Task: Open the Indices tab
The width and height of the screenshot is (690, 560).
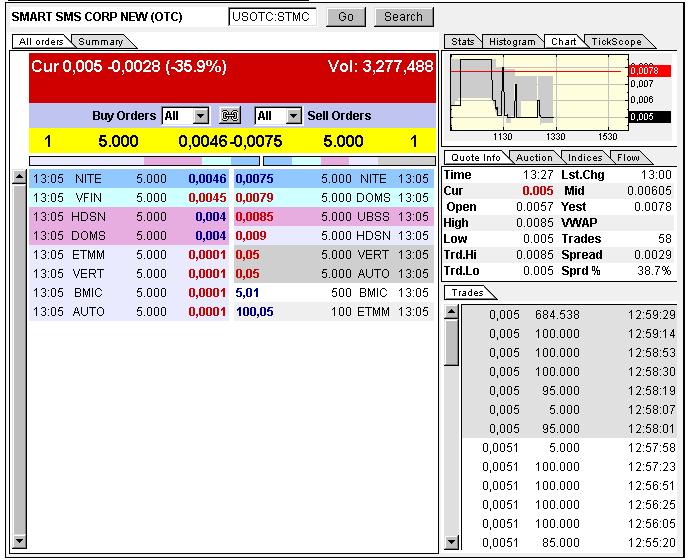Action: tap(585, 158)
